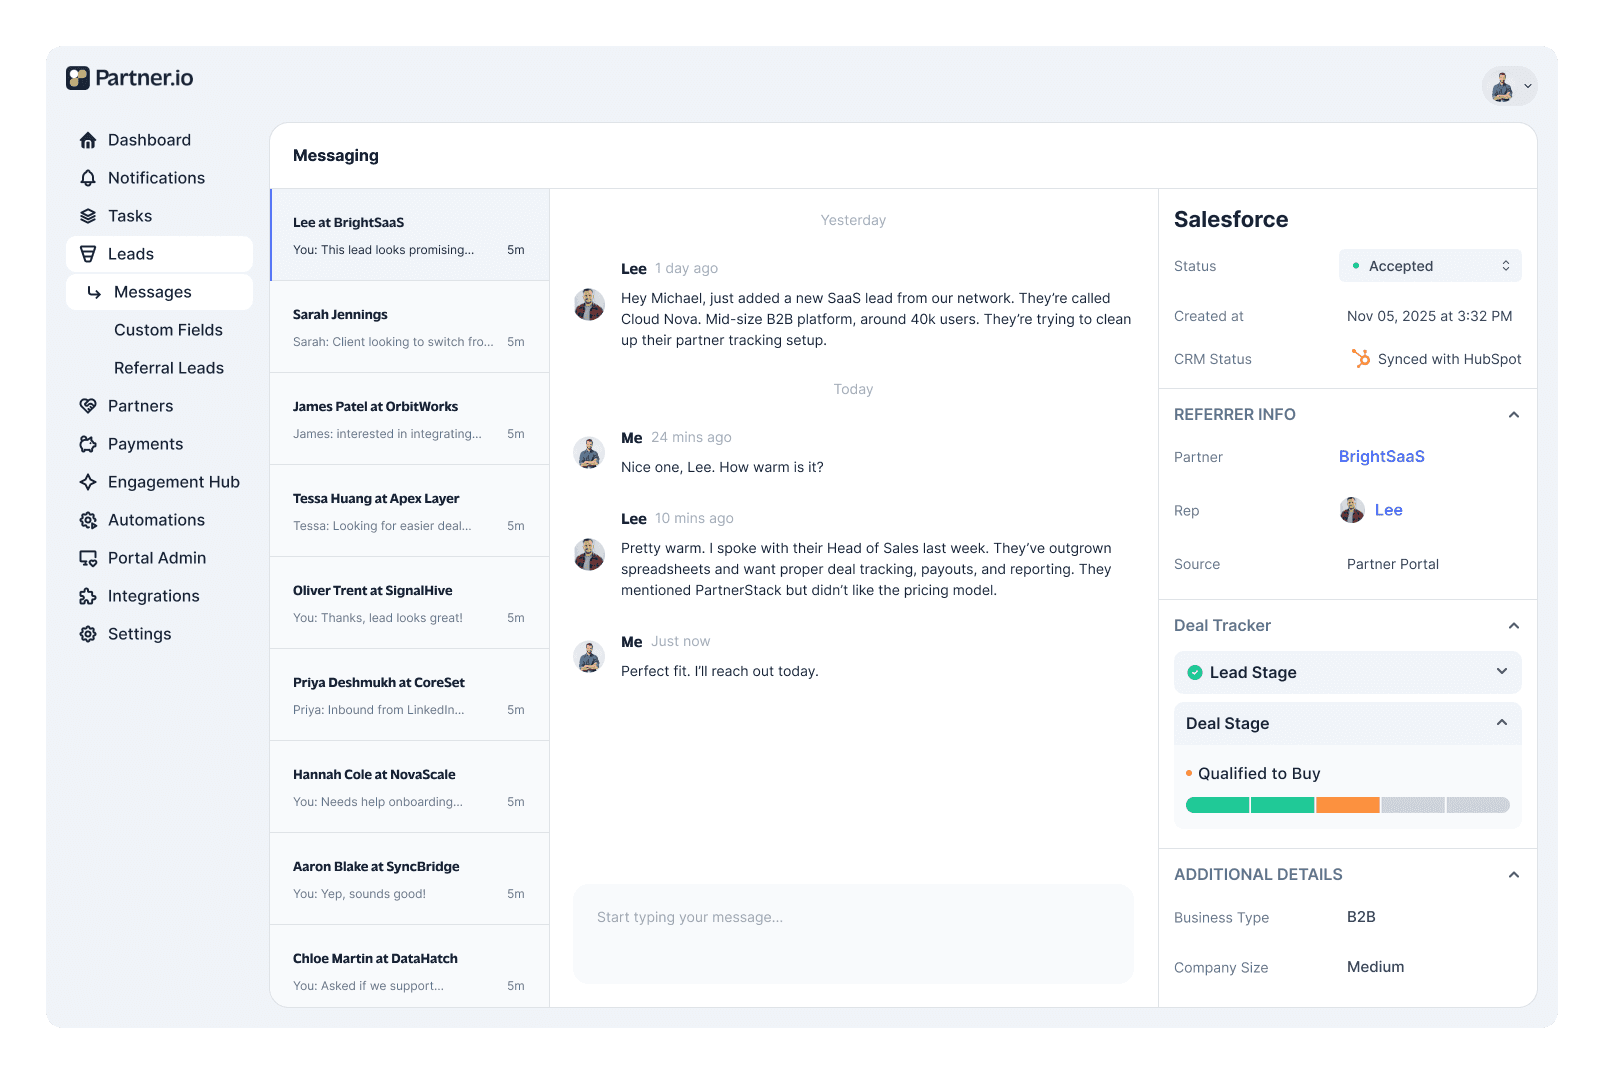The height and width of the screenshot is (1074, 1604).
Task: Open the Lee rep link
Action: [1388, 510]
